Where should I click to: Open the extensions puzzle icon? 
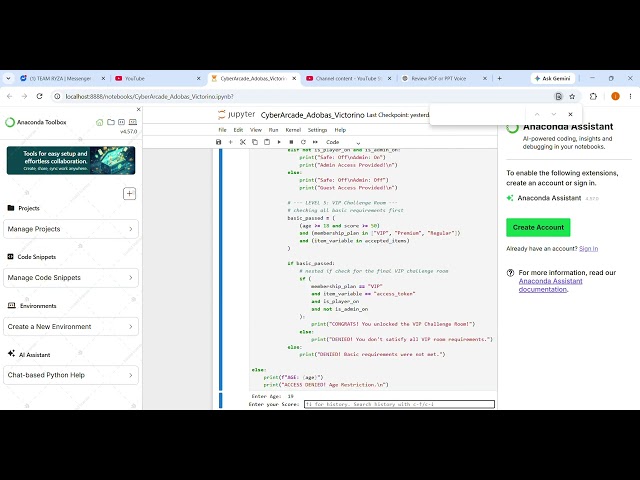point(593,96)
